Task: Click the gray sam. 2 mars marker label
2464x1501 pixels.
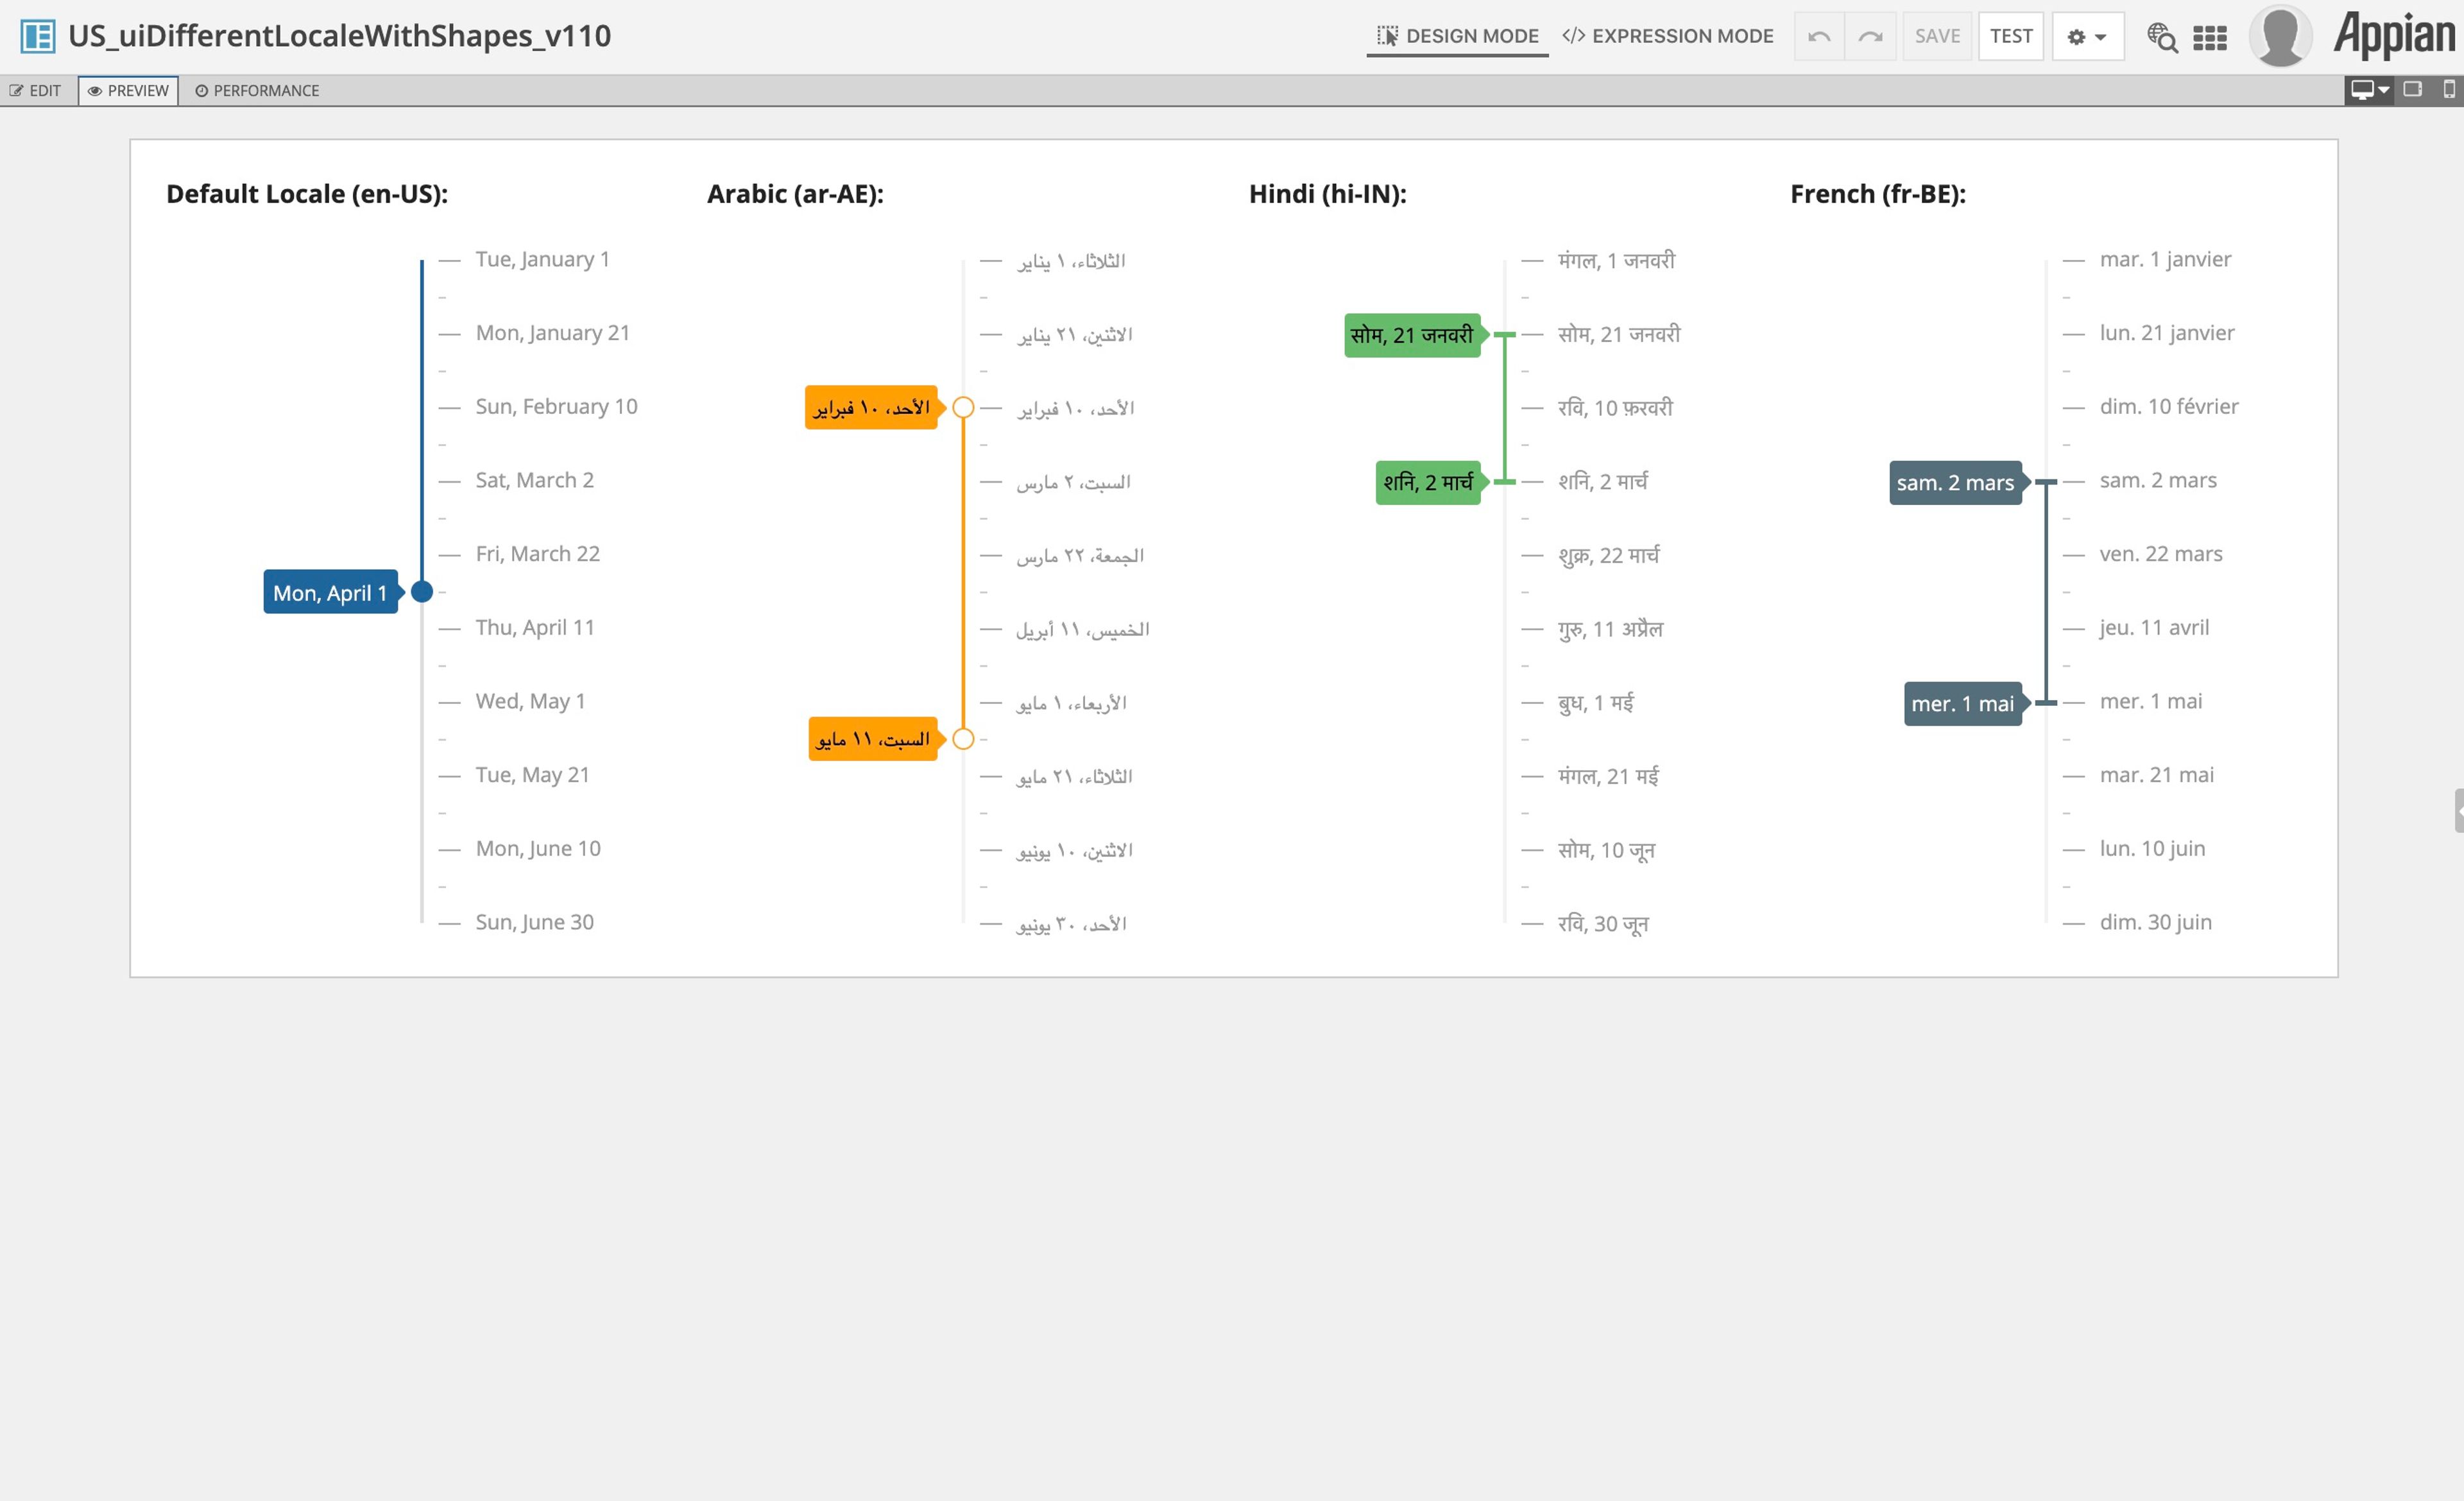Action: coord(1955,482)
